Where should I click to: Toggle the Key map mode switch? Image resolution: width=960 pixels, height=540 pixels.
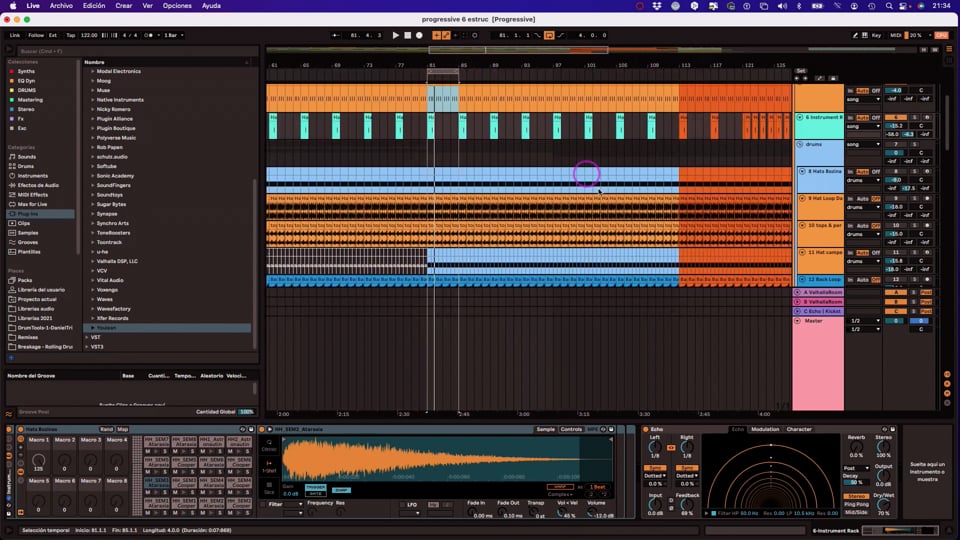pyautogui.click(x=876, y=36)
